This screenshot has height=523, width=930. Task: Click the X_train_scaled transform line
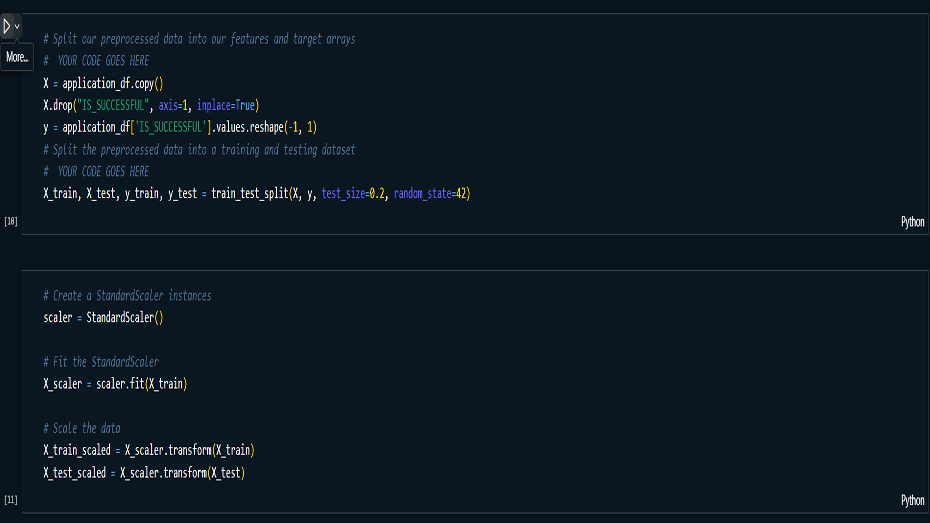coord(155,450)
